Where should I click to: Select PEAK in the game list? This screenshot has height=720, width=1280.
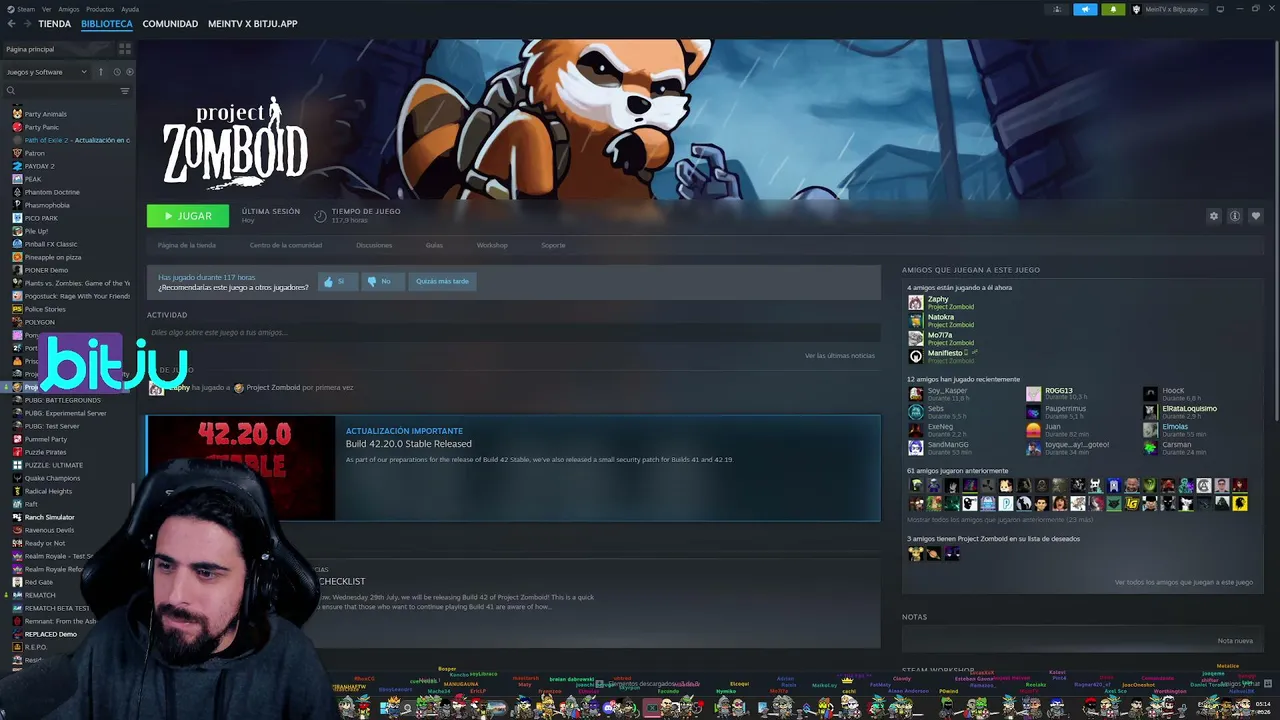click(x=33, y=179)
